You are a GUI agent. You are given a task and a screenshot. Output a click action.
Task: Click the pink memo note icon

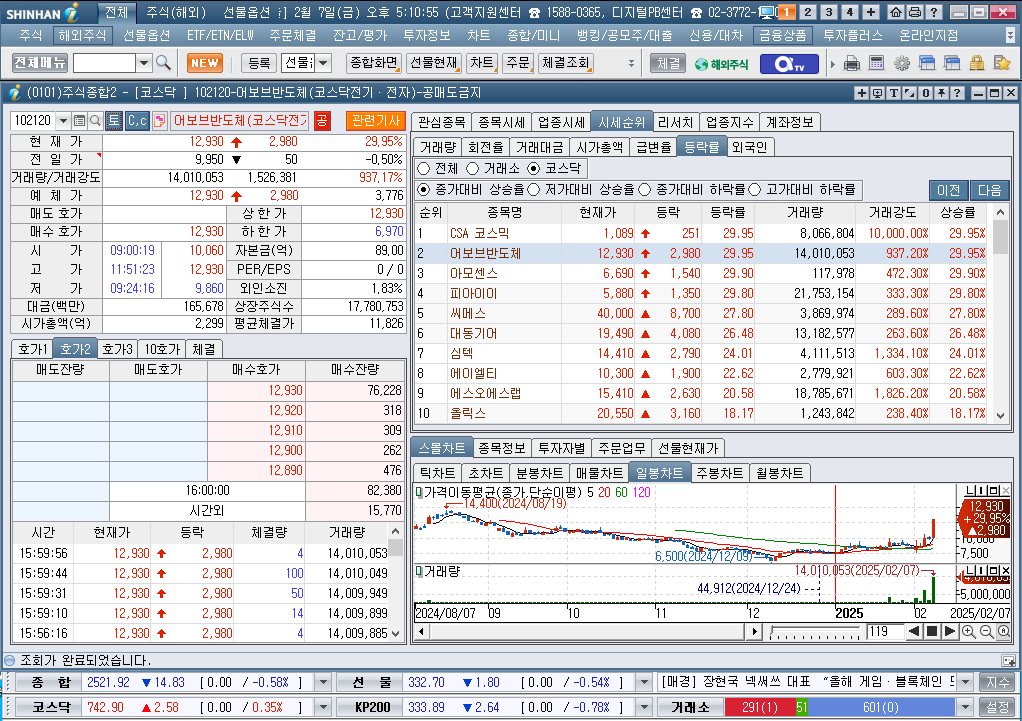(x=160, y=121)
